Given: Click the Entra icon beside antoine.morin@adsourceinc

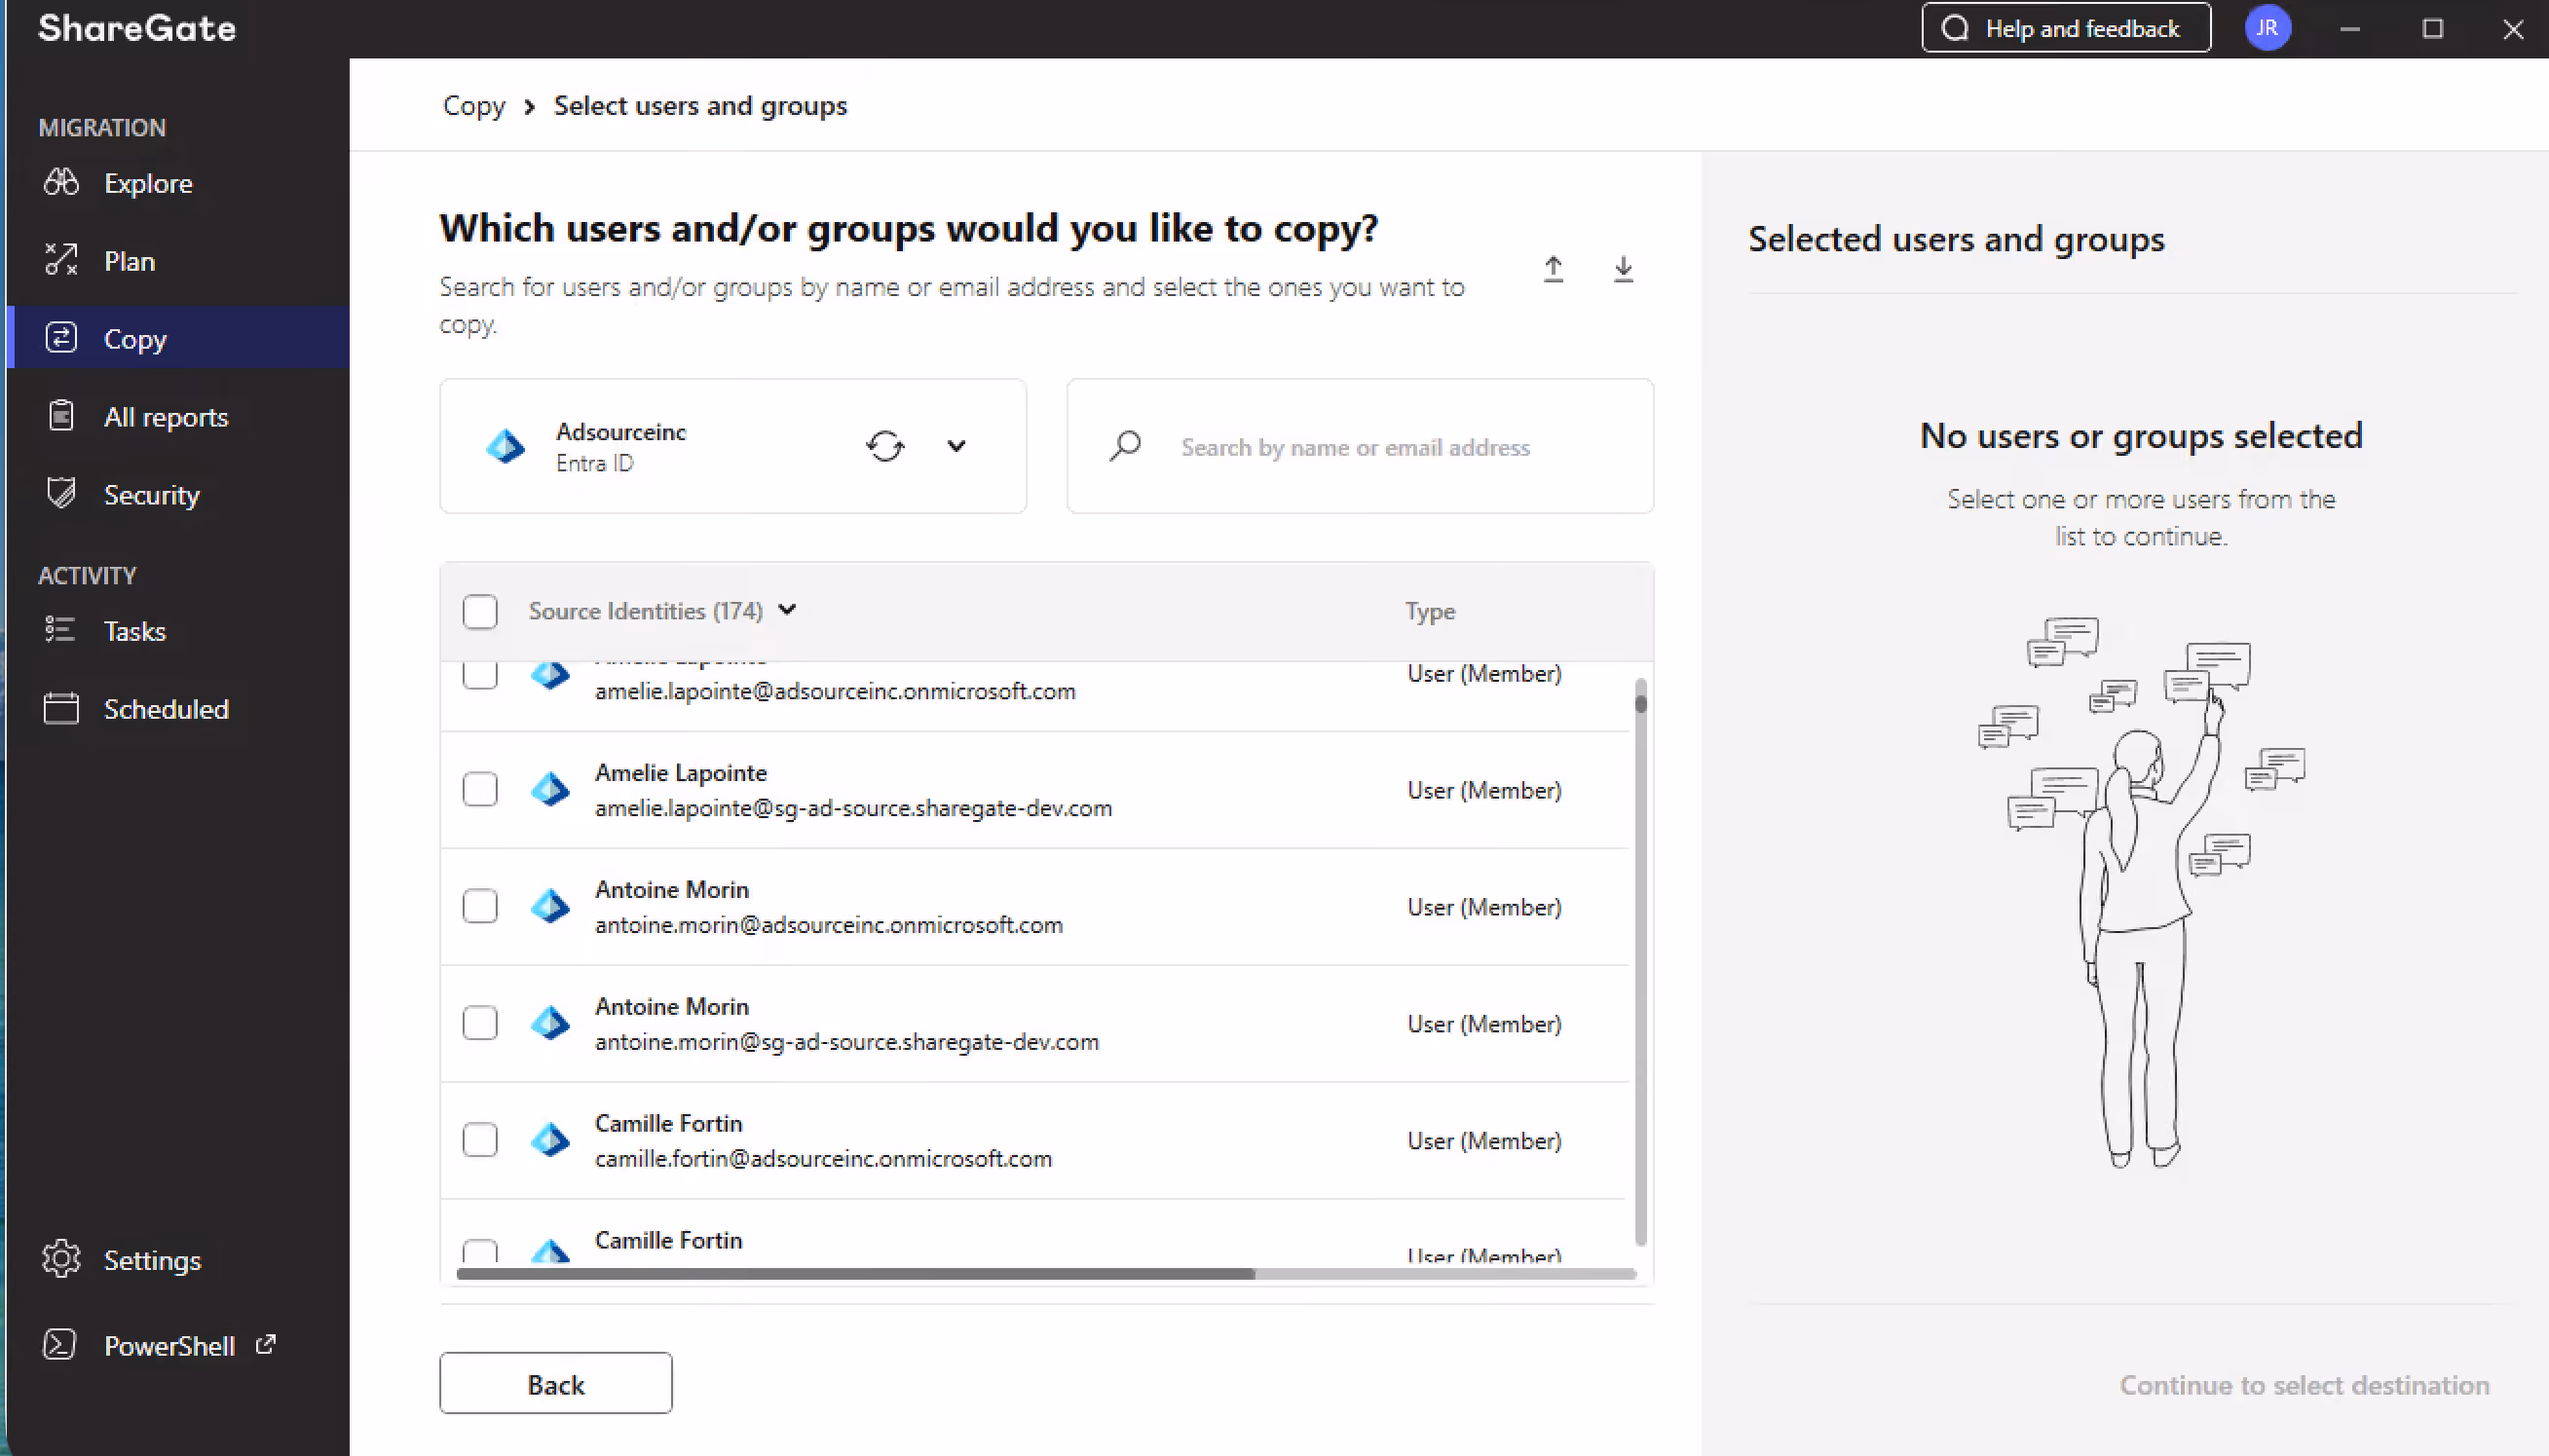Looking at the screenshot, I should (550, 907).
